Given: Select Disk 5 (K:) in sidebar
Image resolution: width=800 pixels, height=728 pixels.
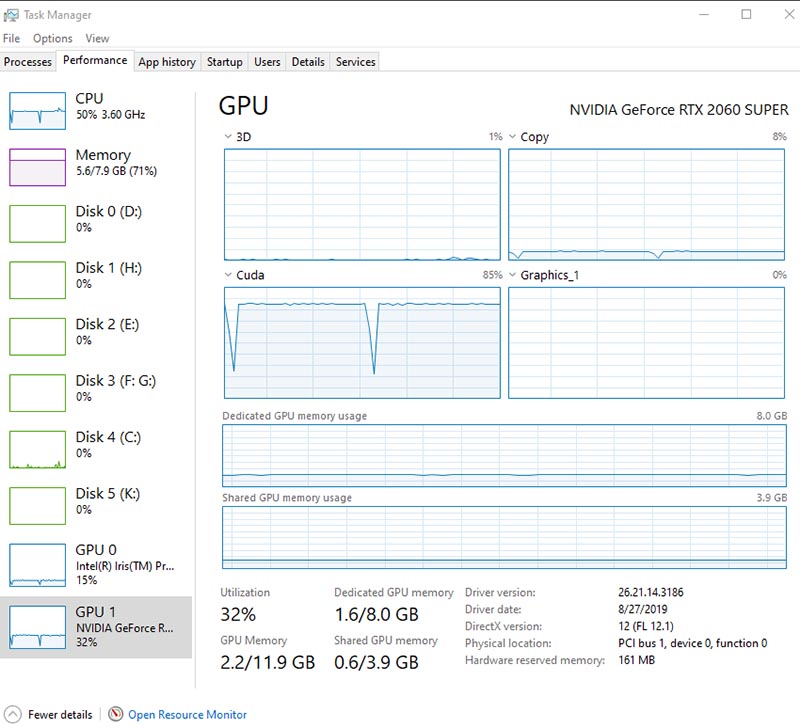Looking at the screenshot, I should (x=96, y=506).
